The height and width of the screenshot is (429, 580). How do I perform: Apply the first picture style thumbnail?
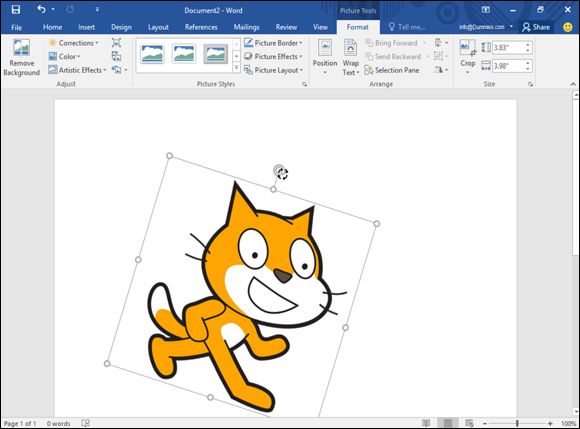coord(152,54)
